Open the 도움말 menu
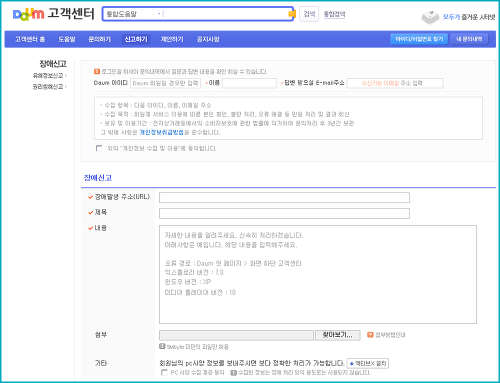The image size is (500, 383). [x=67, y=39]
